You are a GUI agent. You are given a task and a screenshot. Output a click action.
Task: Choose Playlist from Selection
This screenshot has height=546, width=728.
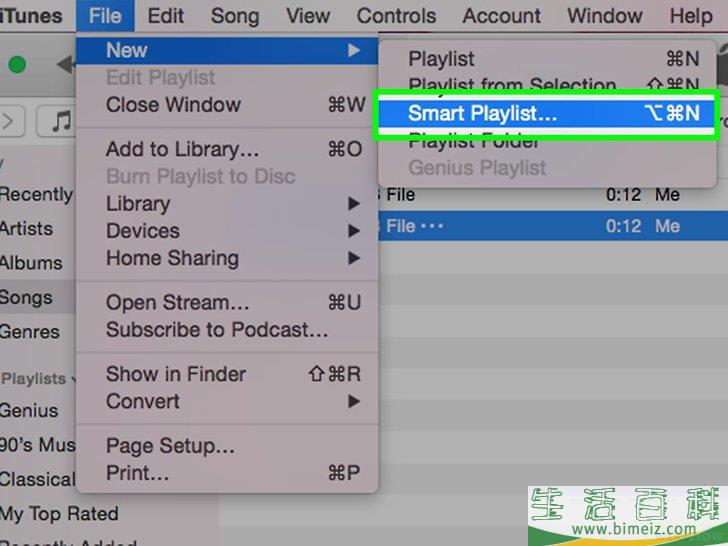(x=546, y=84)
